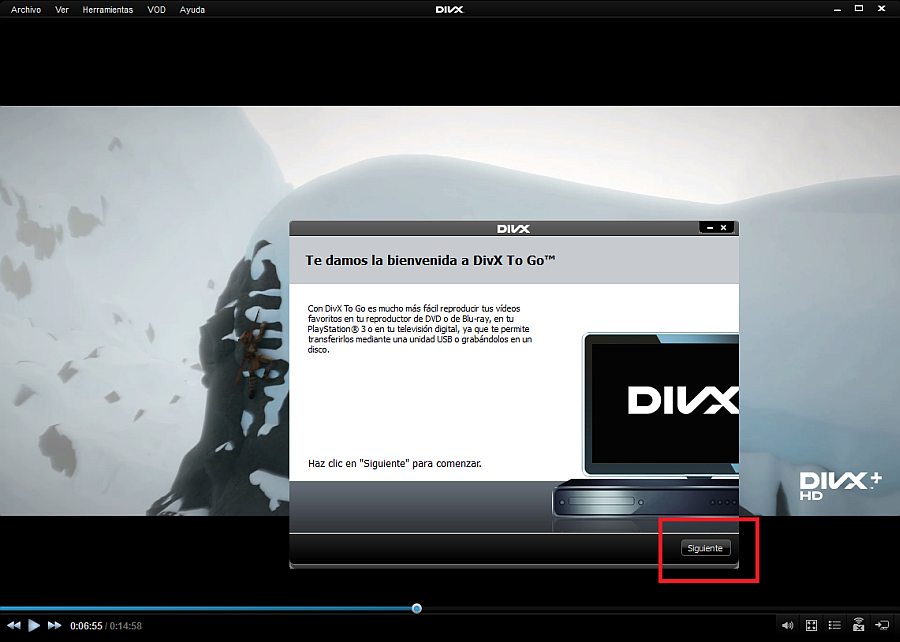Switch to fullscreen via expand icon

click(811, 625)
